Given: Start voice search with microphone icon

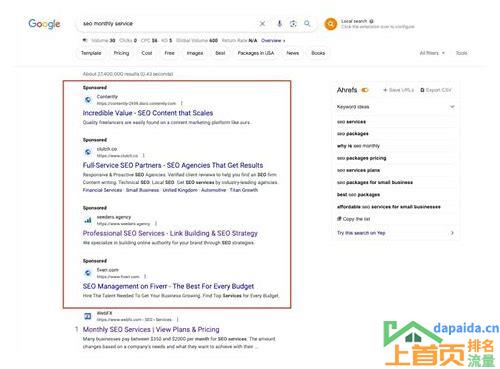Looking at the screenshot, I should pyautogui.click(x=279, y=23).
